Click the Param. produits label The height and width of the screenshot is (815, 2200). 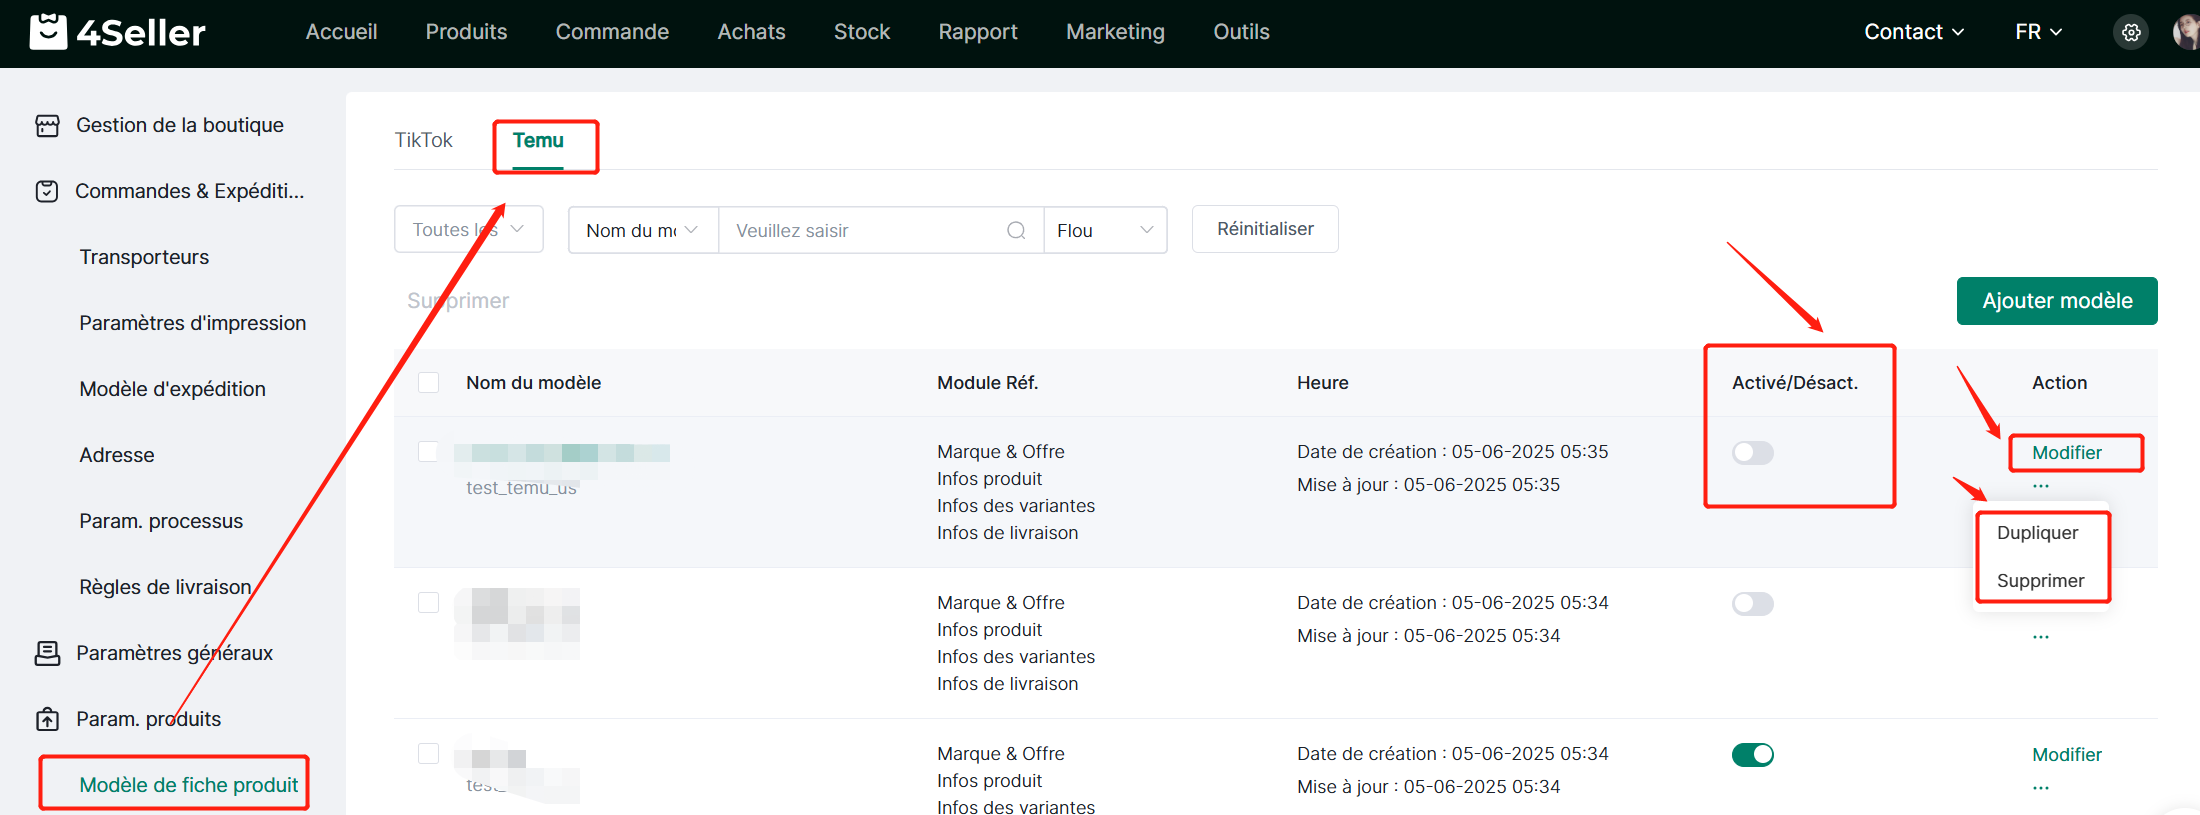click(149, 719)
